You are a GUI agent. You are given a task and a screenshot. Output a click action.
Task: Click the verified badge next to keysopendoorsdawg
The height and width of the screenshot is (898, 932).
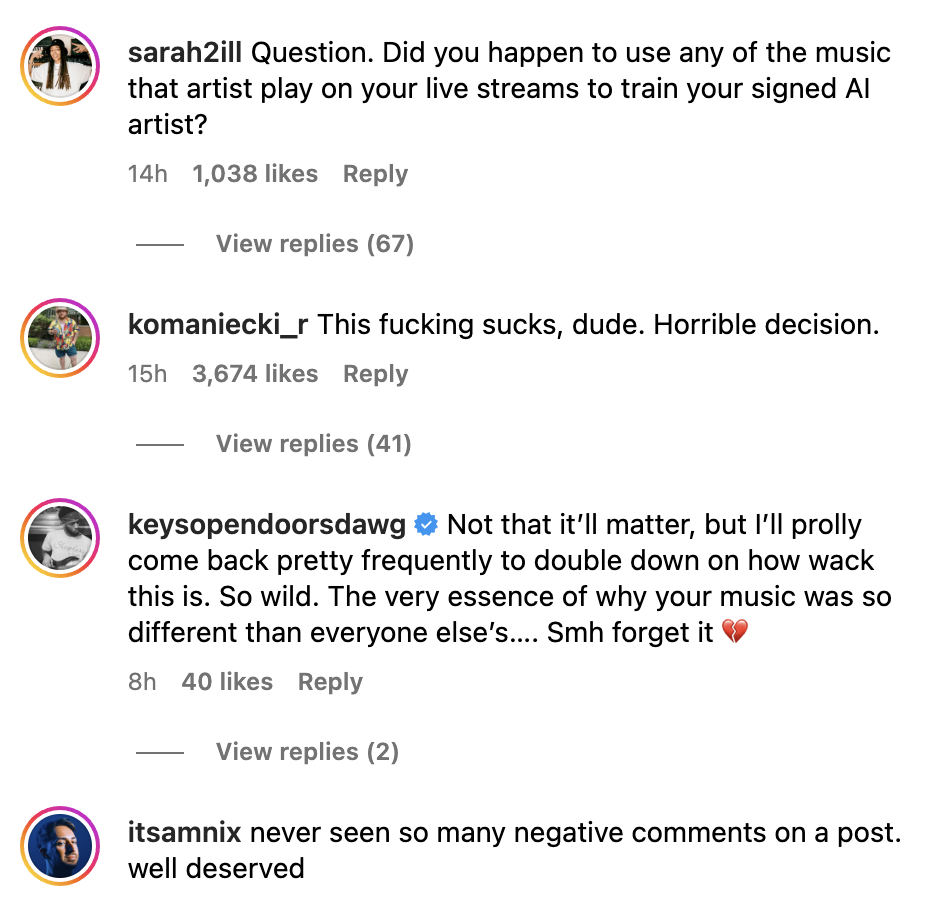pyautogui.click(x=425, y=522)
